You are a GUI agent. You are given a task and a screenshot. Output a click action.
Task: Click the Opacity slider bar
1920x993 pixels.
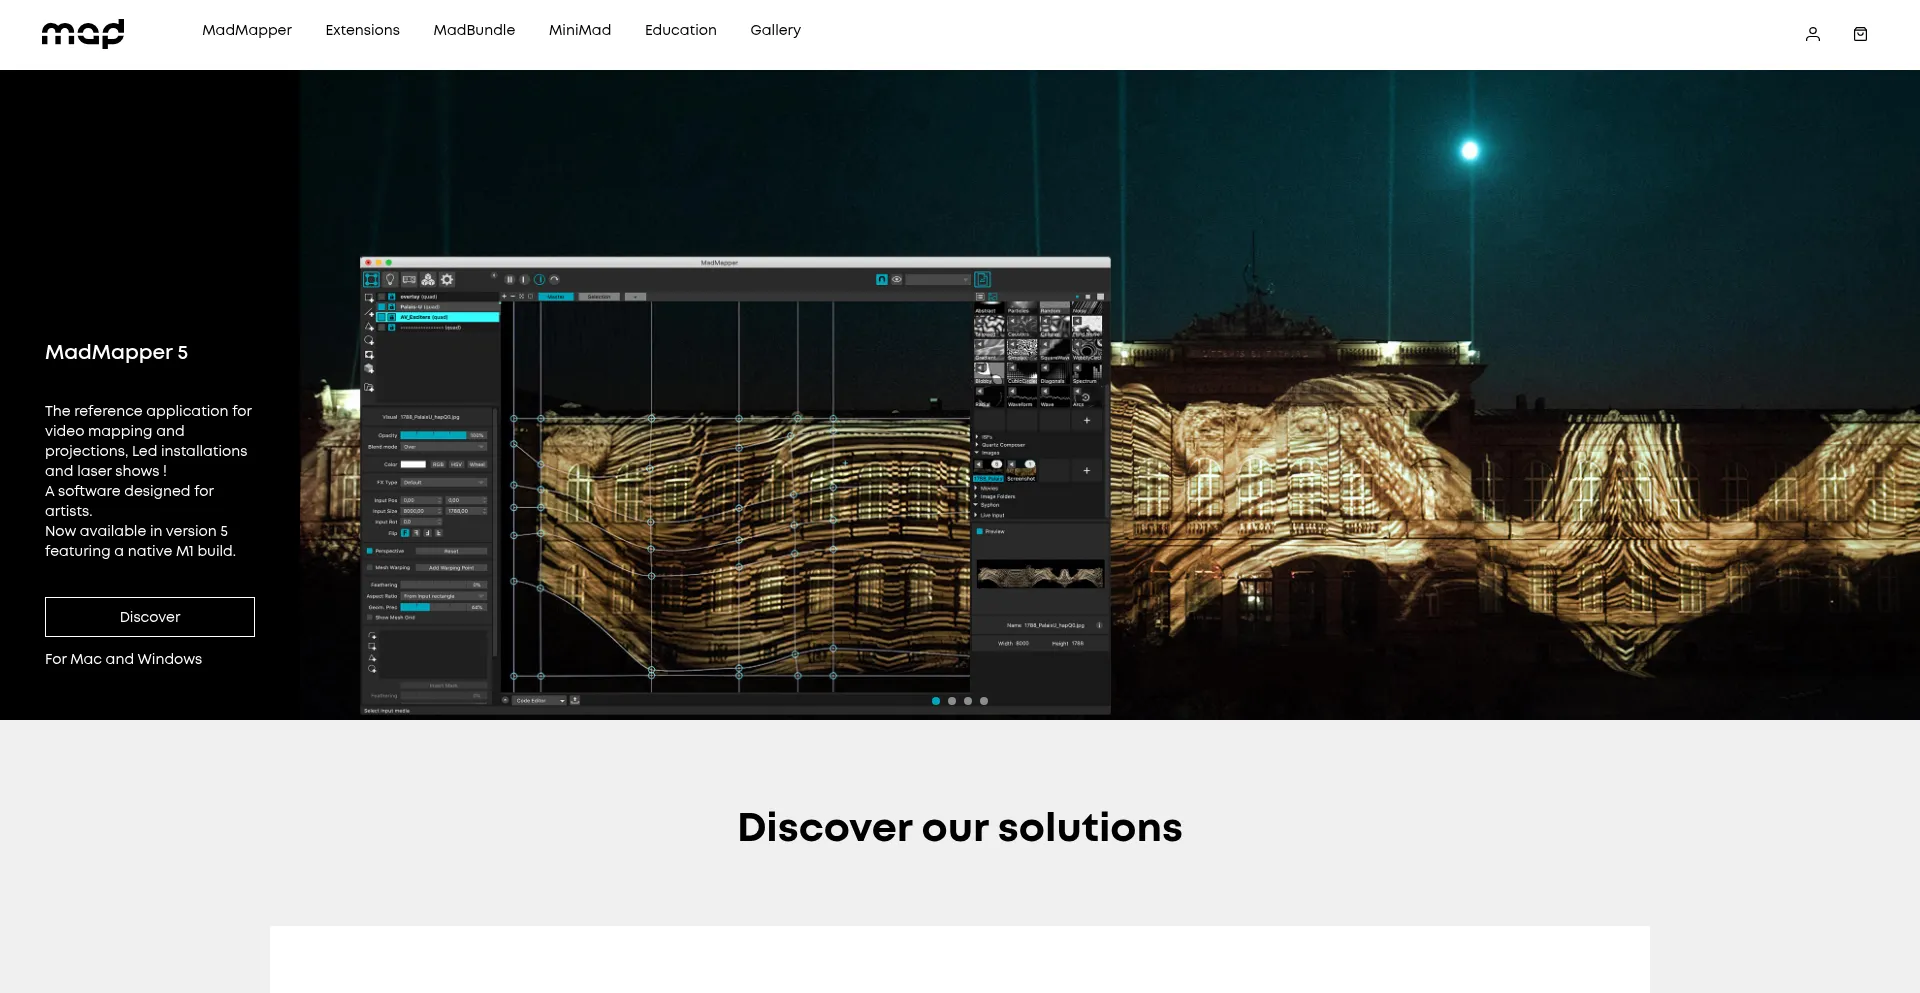tap(435, 436)
